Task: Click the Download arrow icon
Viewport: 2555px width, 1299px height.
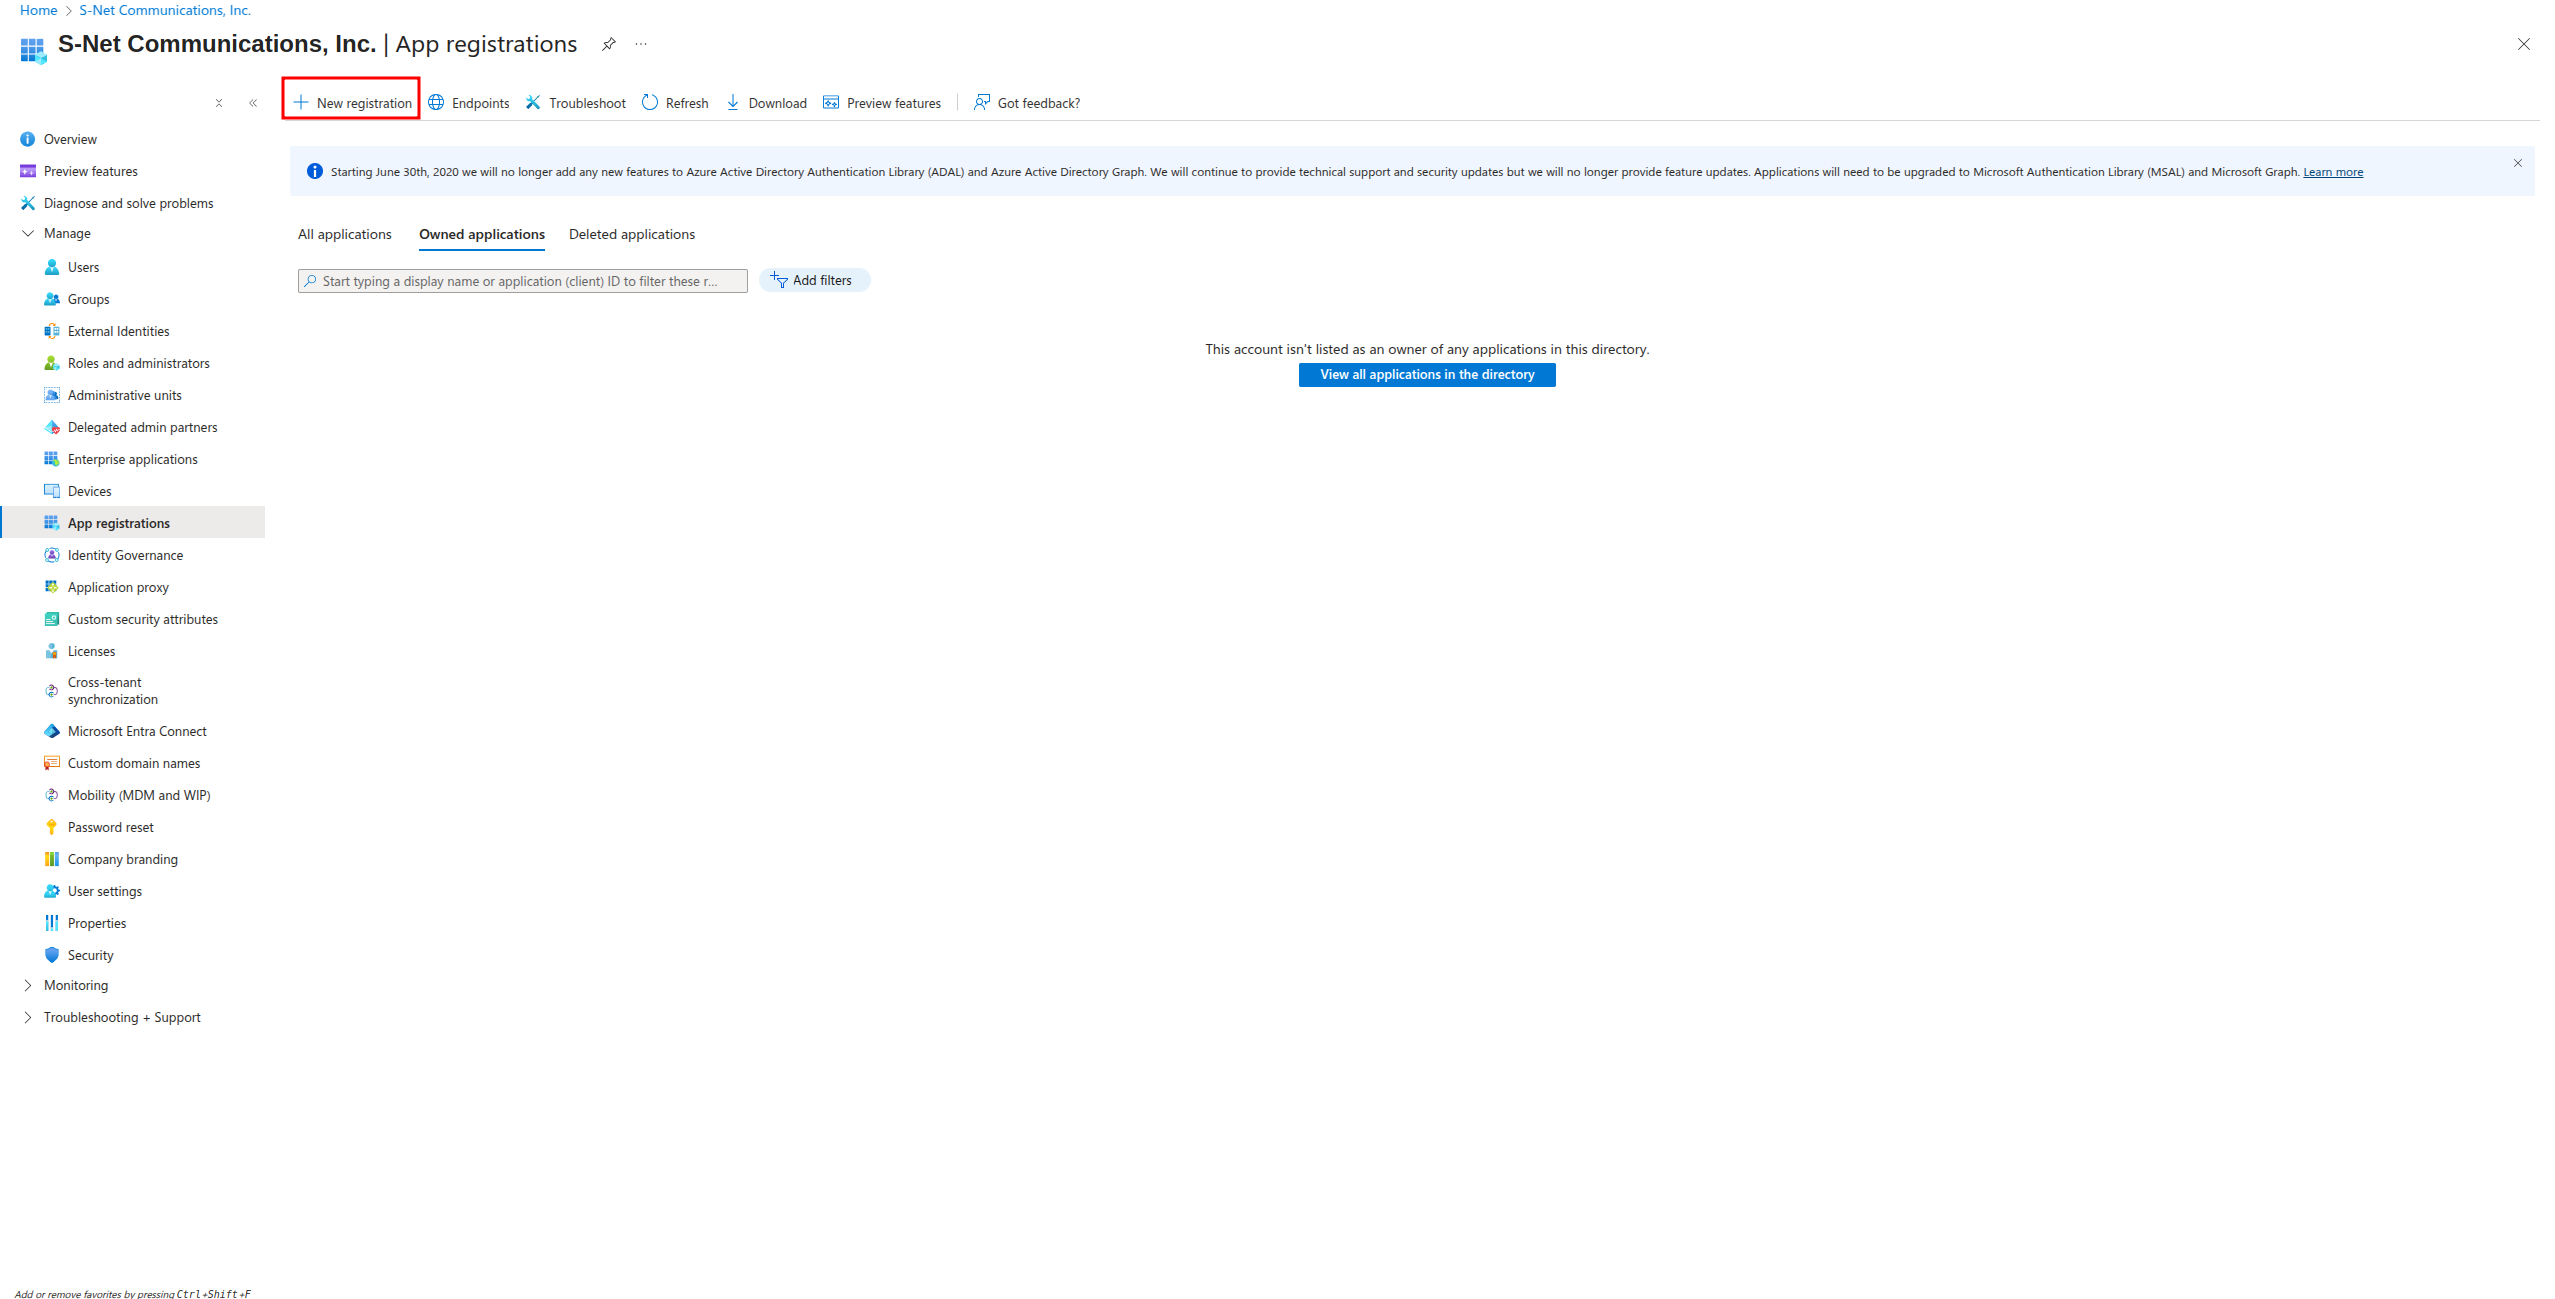Action: pyautogui.click(x=733, y=102)
